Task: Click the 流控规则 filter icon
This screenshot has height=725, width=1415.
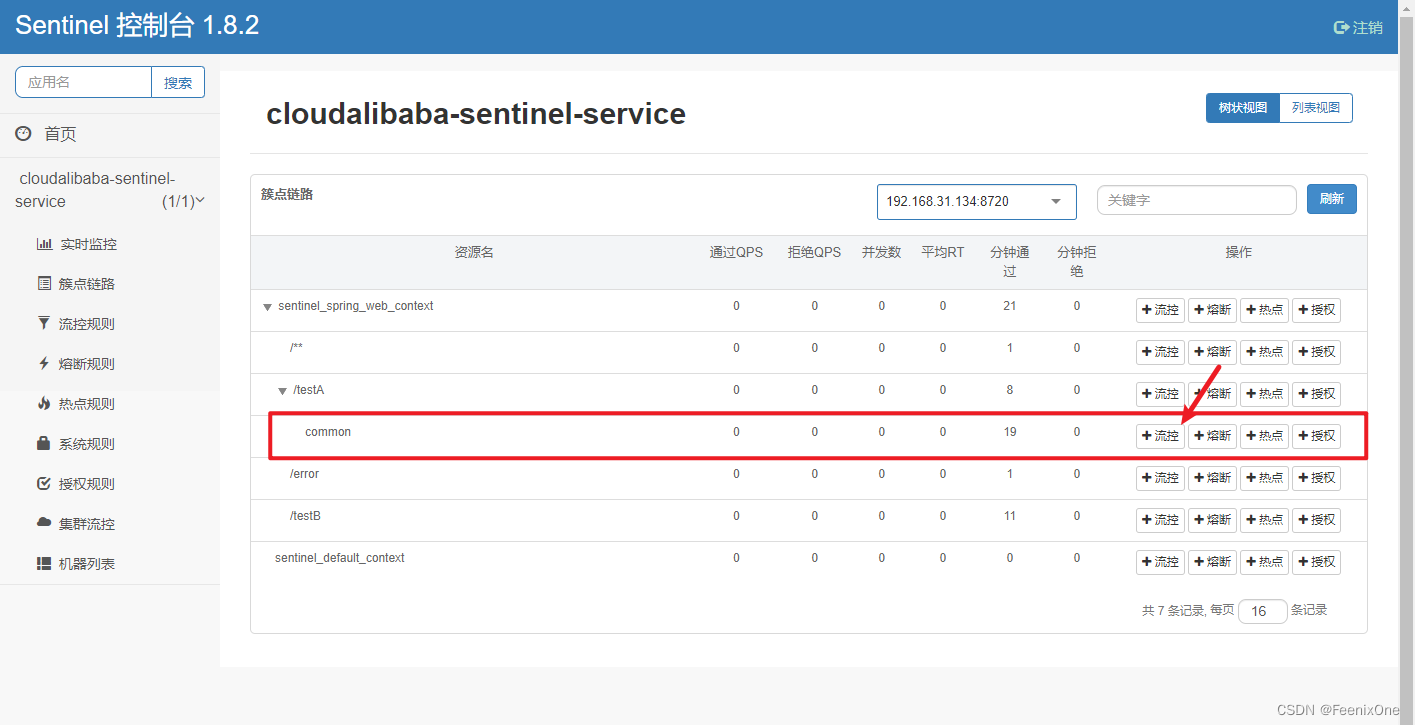Action: click(x=44, y=324)
